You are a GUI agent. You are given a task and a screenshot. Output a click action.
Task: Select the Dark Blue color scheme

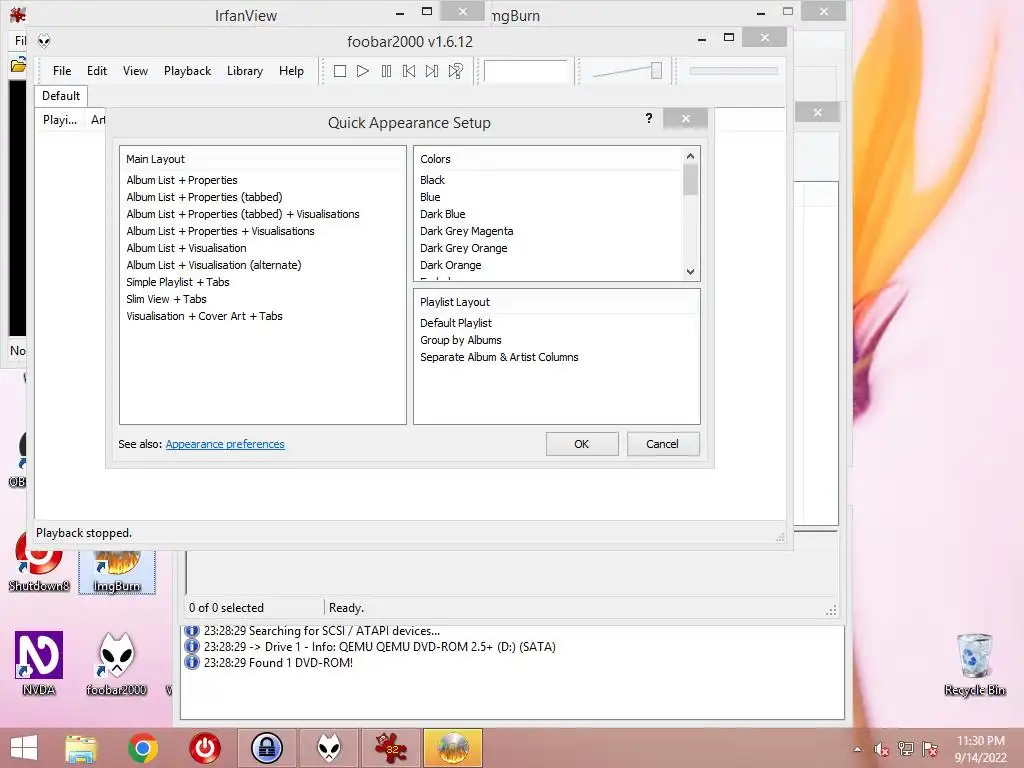[x=442, y=214]
